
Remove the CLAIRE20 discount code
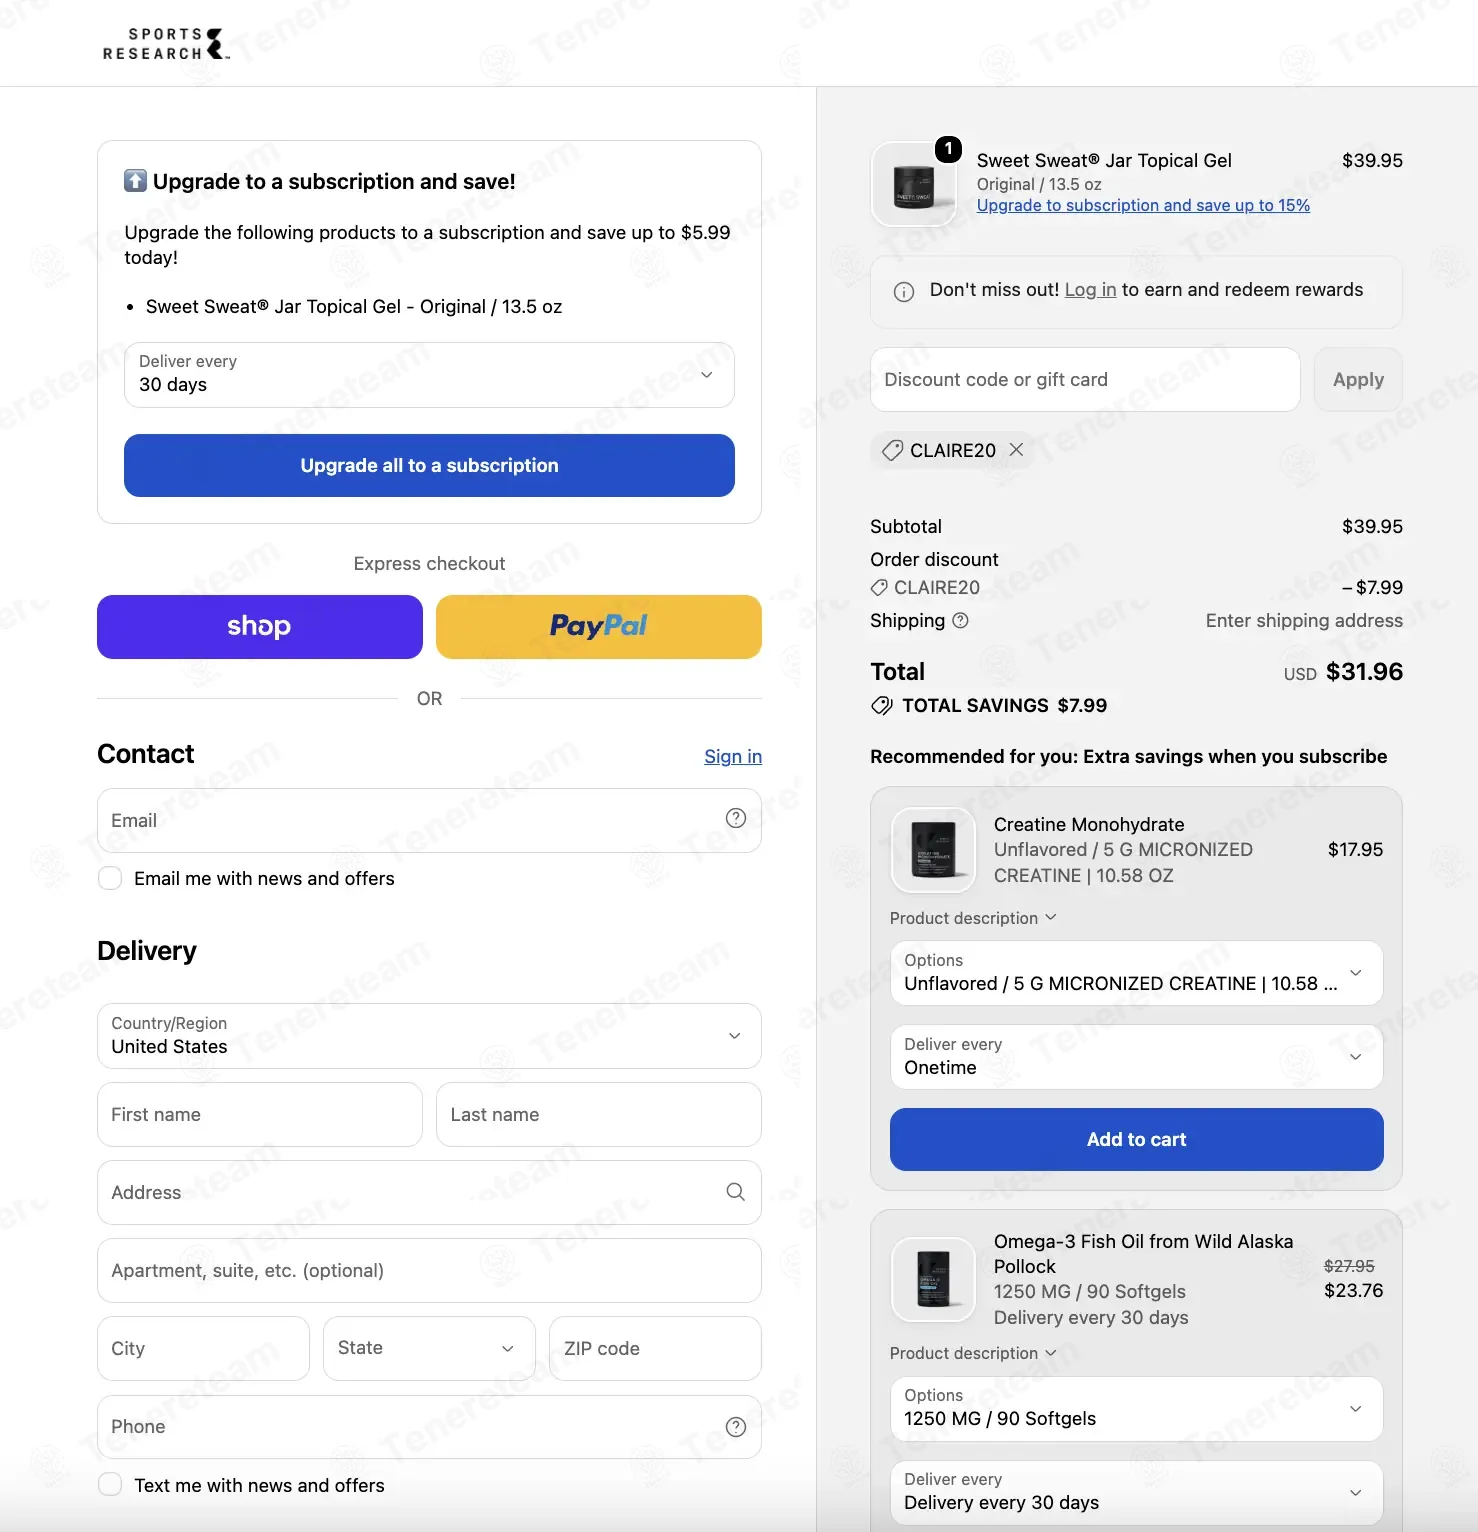pyautogui.click(x=1016, y=450)
